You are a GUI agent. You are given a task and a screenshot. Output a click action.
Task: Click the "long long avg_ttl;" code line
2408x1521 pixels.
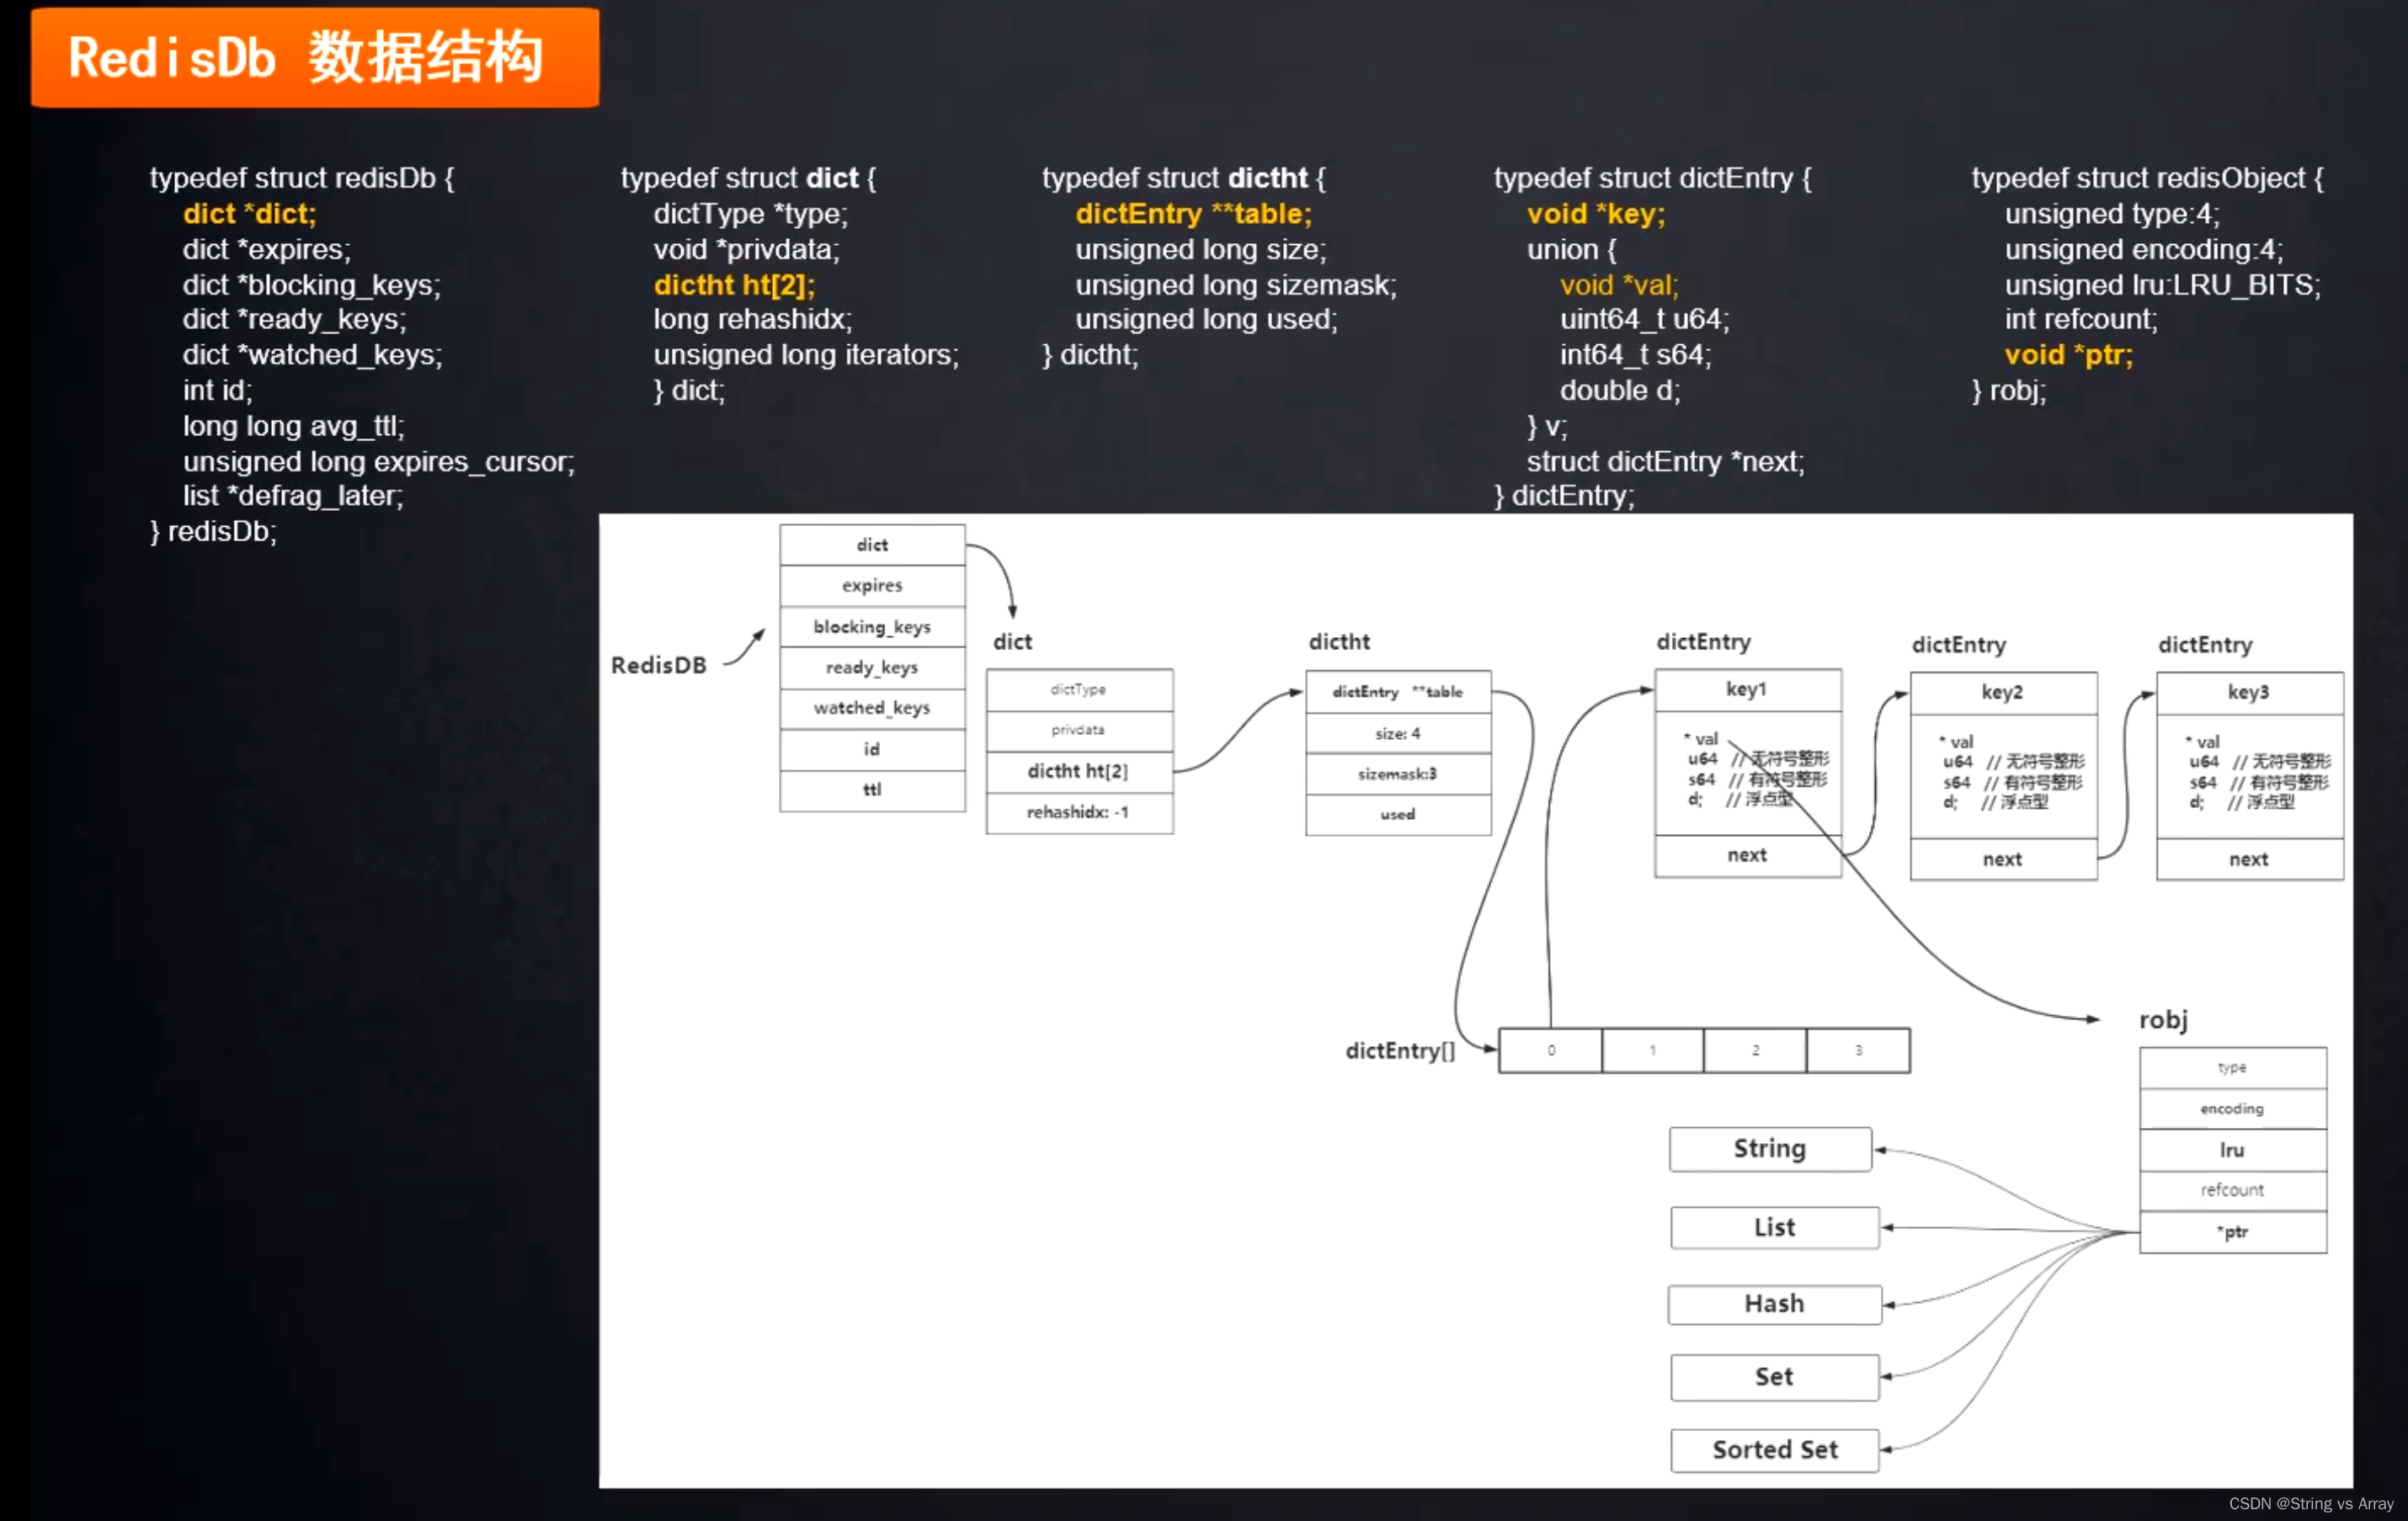click(x=293, y=426)
